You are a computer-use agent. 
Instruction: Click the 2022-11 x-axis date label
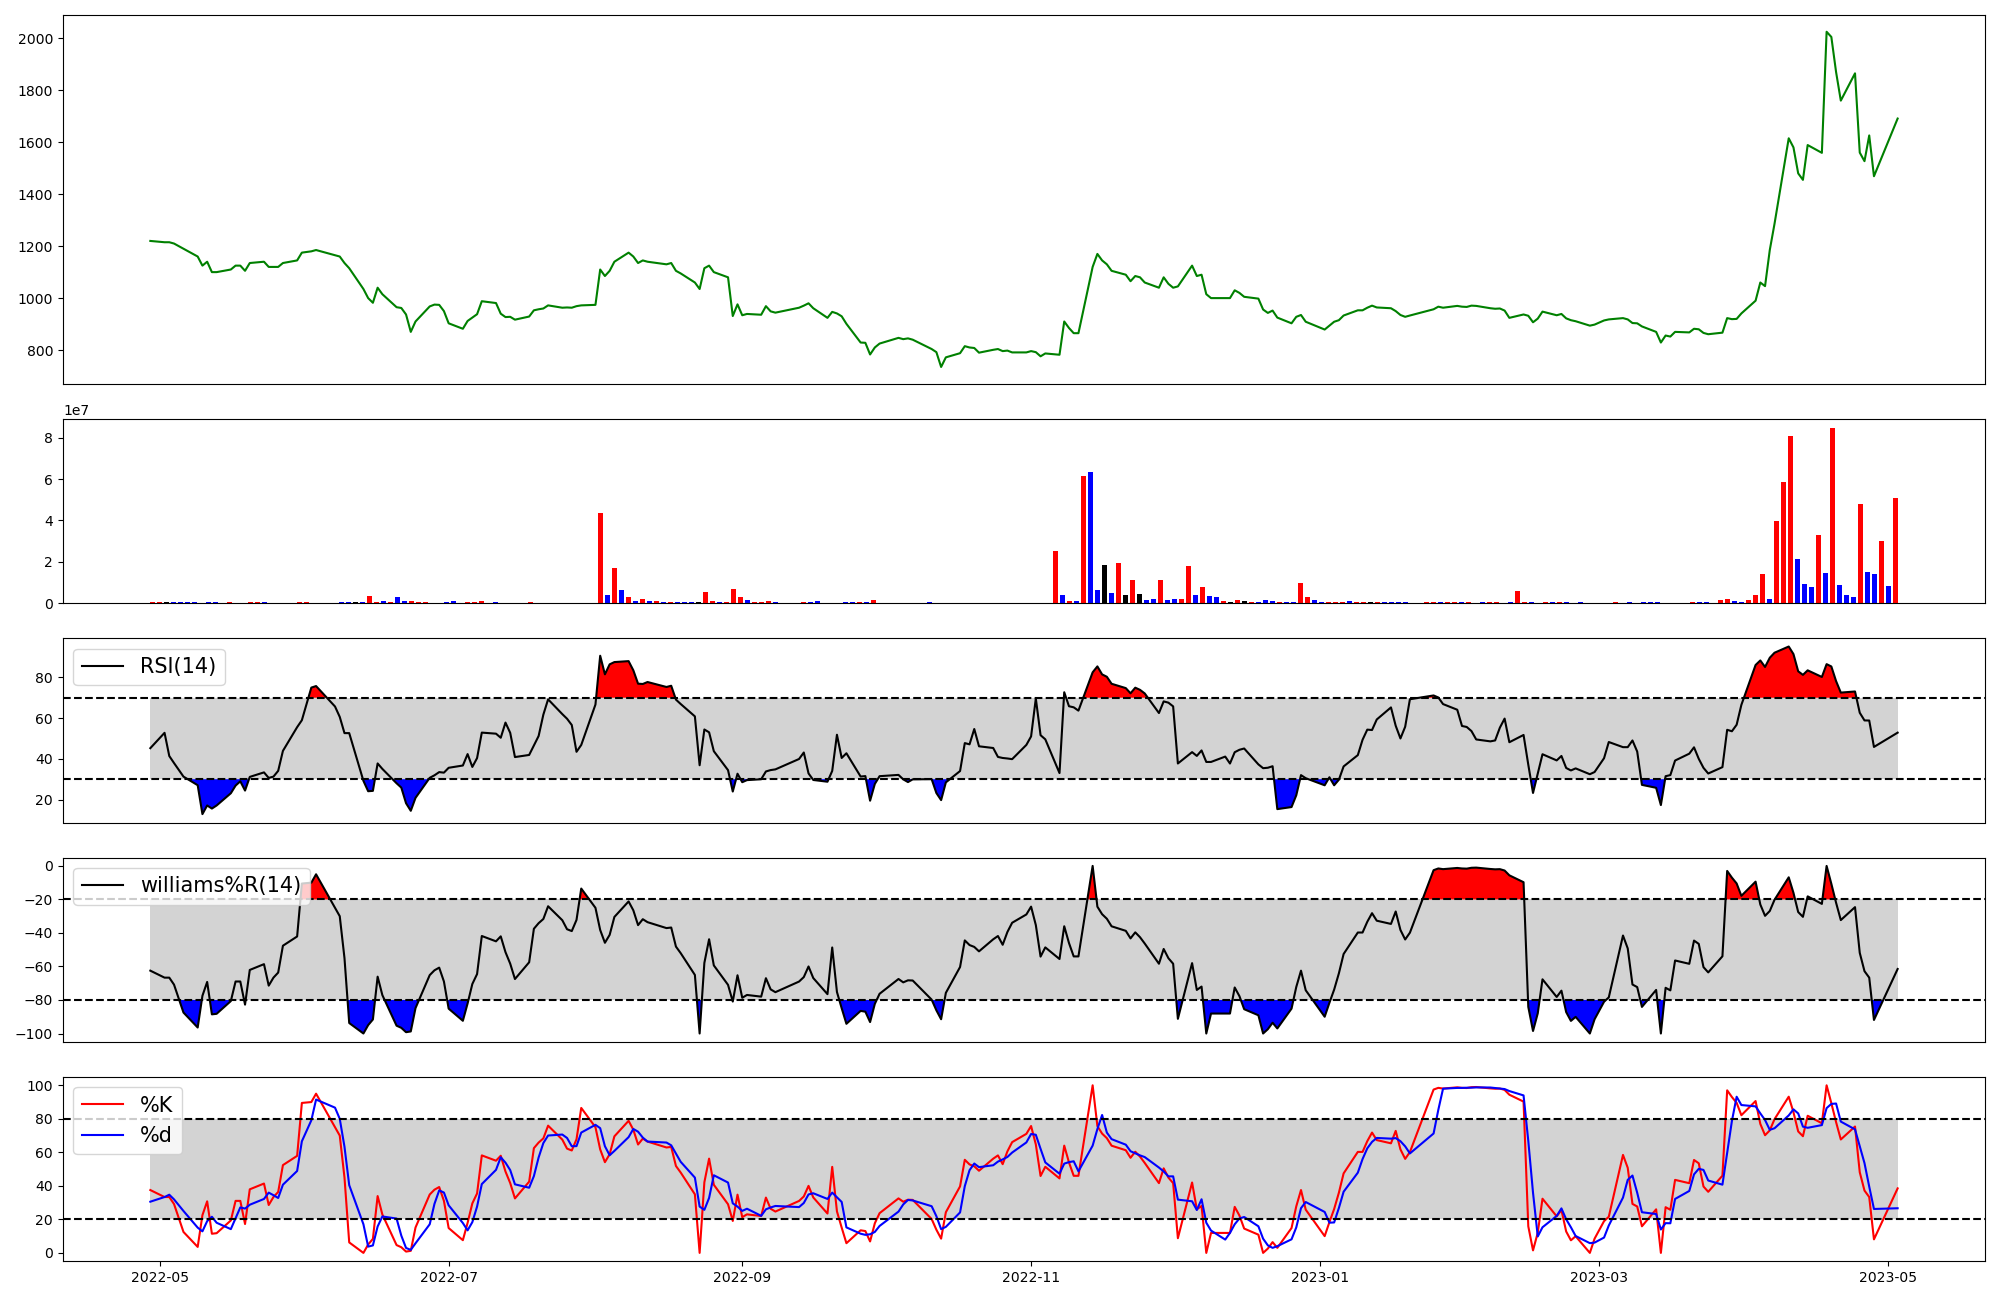[1031, 1277]
